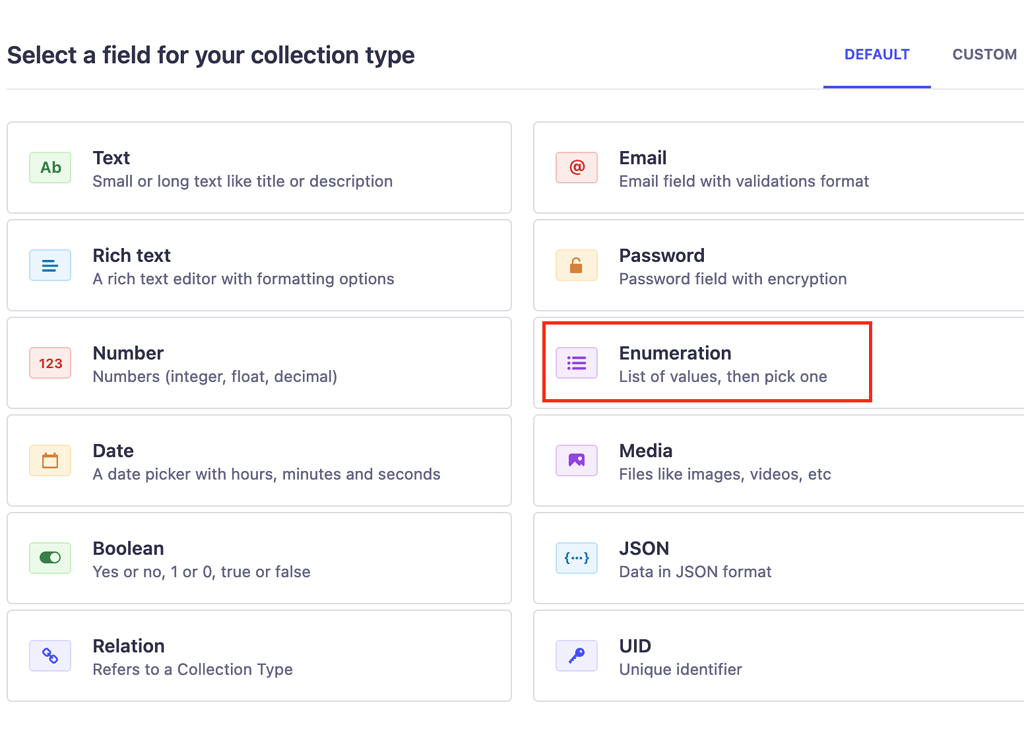
Task: Click the Enumeration list icon
Action: pos(577,363)
